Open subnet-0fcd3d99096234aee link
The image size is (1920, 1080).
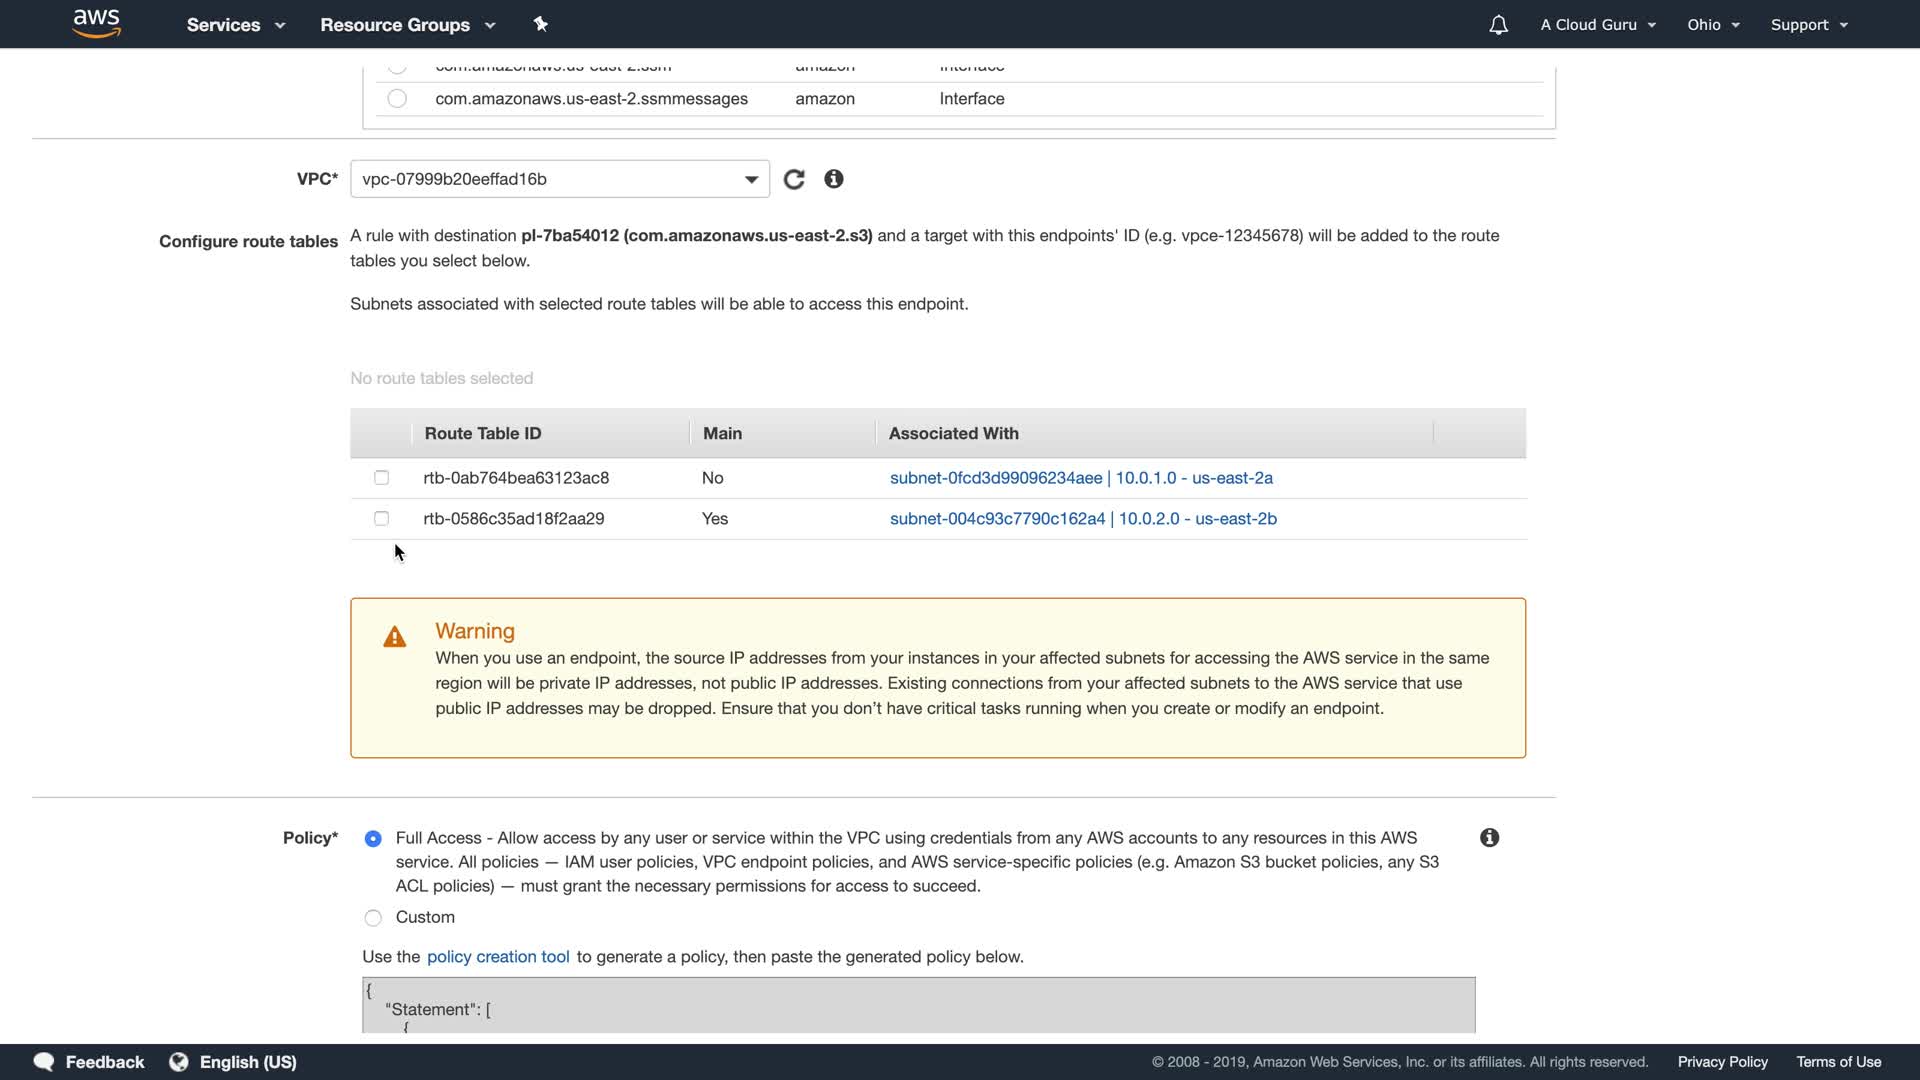(x=995, y=478)
